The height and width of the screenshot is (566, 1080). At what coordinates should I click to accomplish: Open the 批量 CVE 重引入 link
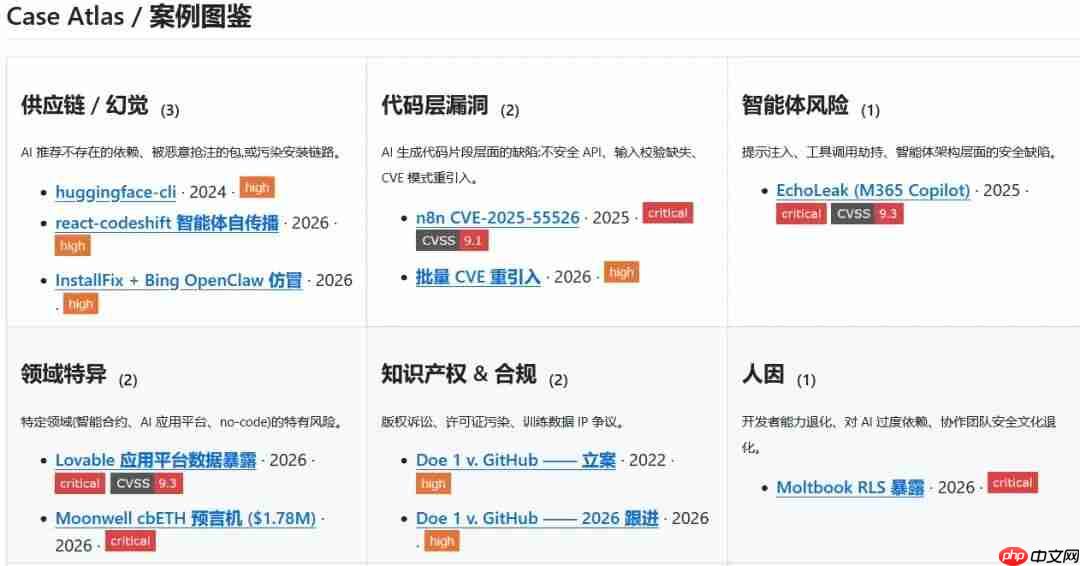pyautogui.click(x=478, y=277)
